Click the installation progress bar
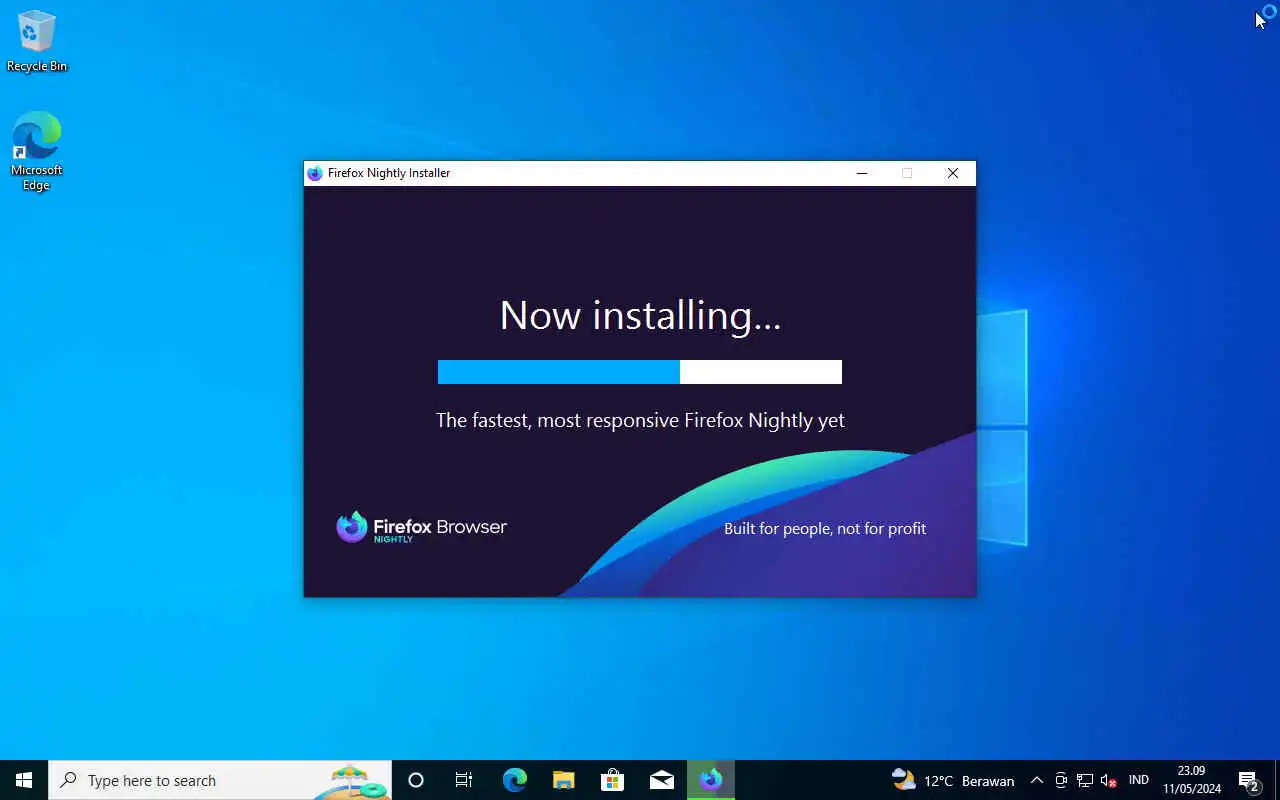The height and width of the screenshot is (800, 1280). (x=640, y=372)
